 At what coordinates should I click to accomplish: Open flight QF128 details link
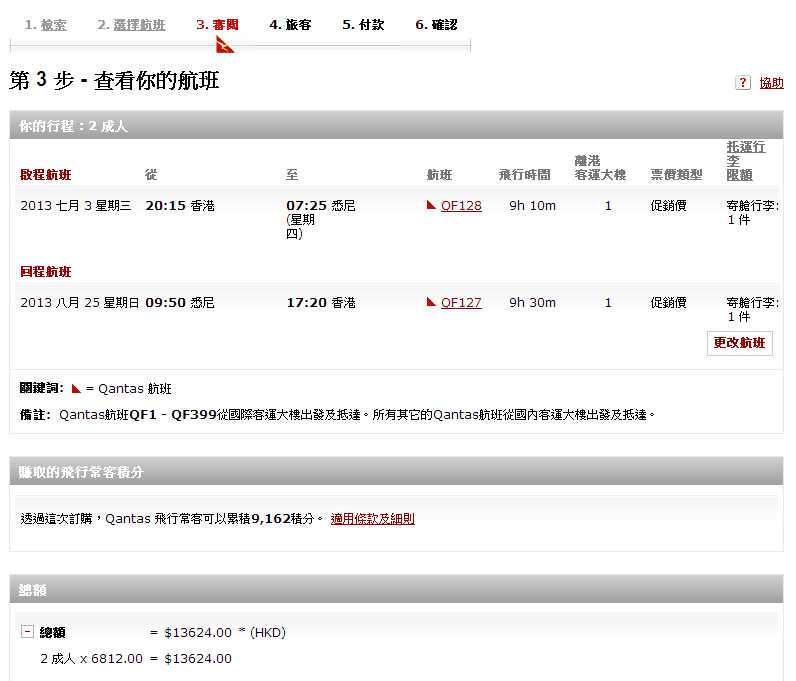(461, 206)
